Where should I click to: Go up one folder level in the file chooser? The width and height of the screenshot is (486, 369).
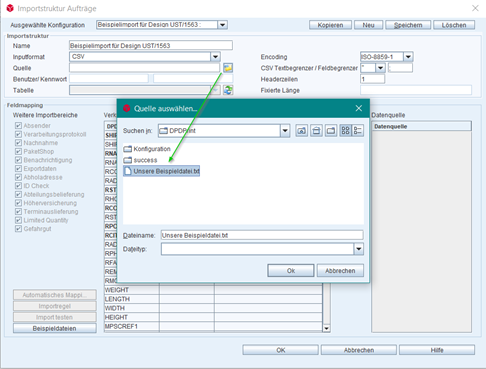pyautogui.click(x=302, y=131)
